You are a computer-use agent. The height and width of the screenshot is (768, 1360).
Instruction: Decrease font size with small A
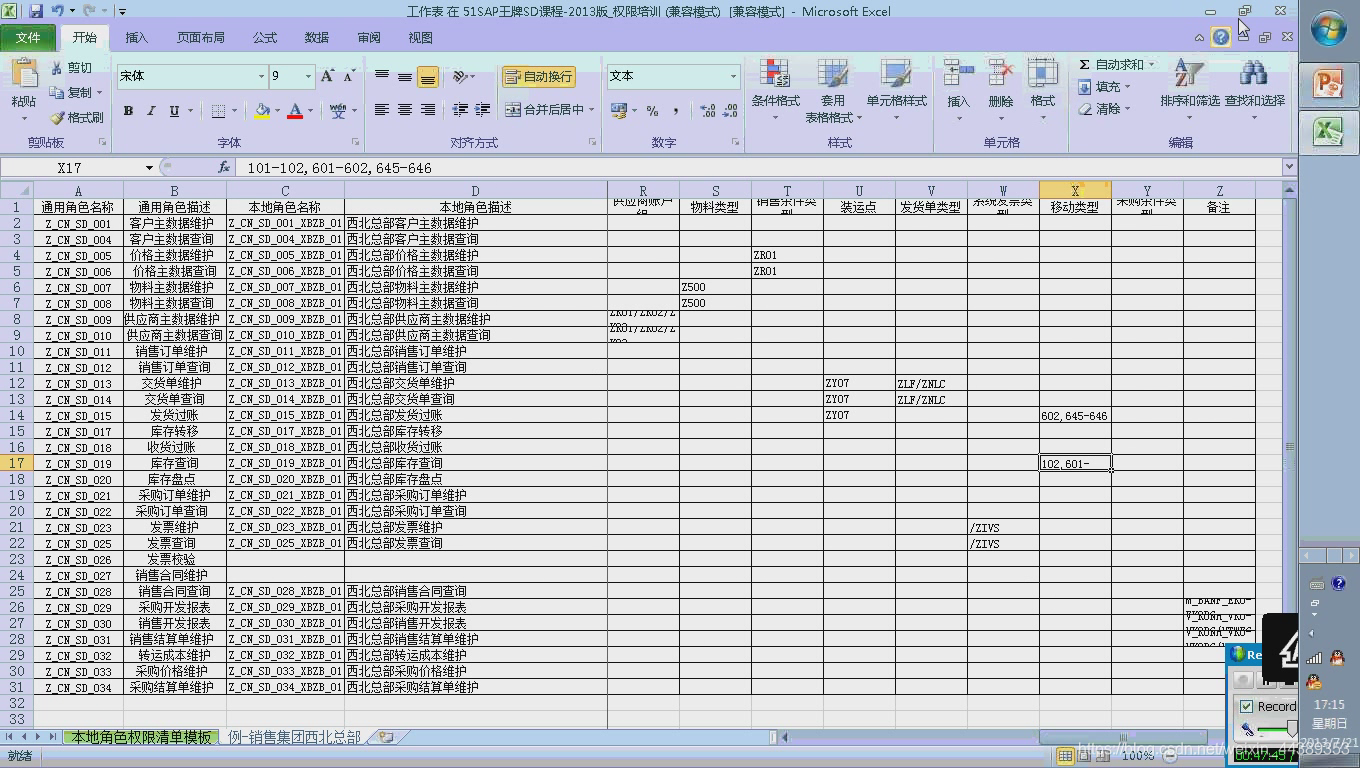click(x=348, y=76)
